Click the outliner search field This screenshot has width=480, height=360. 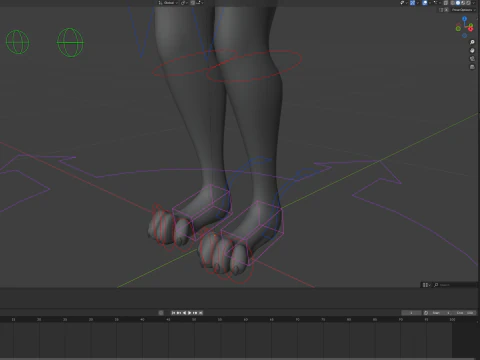(455, 285)
